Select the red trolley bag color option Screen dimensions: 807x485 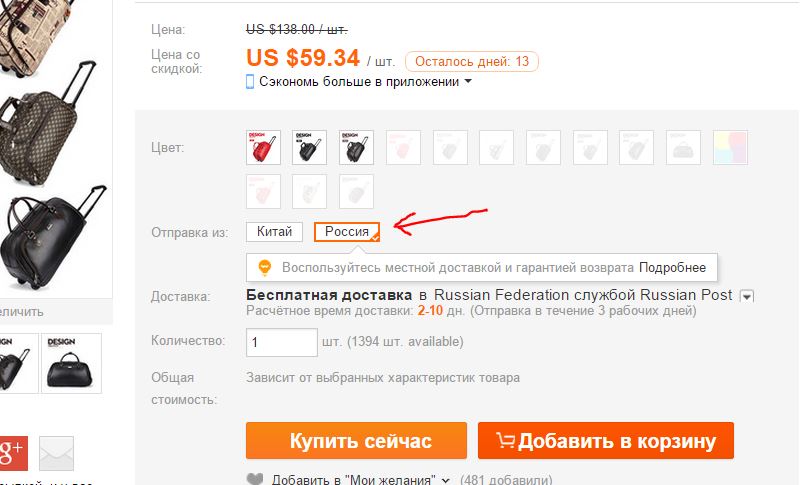[x=263, y=147]
